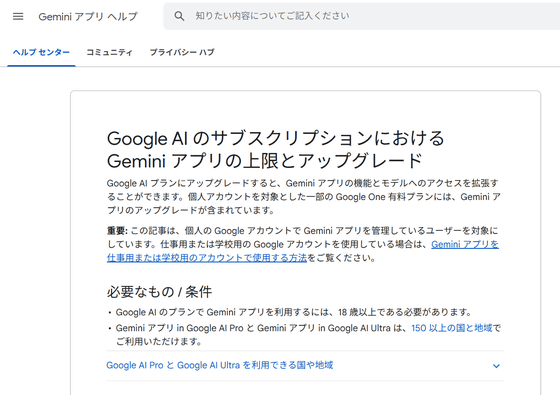Click the 18 歳以上 requirement bullet text

[293, 312]
